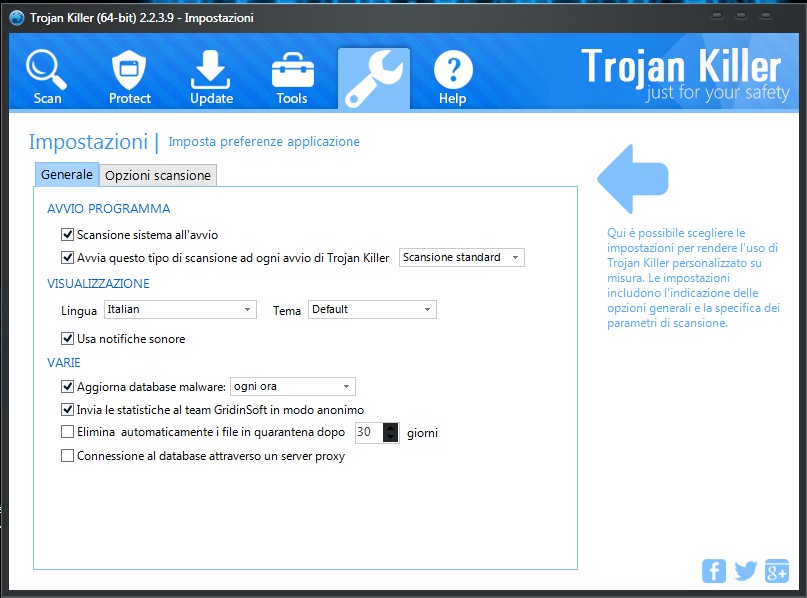This screenshot has width=807, height=598.
Task: Toggle Avvia questo tipo di scansione checkbox
Action: tap(67, 257)
